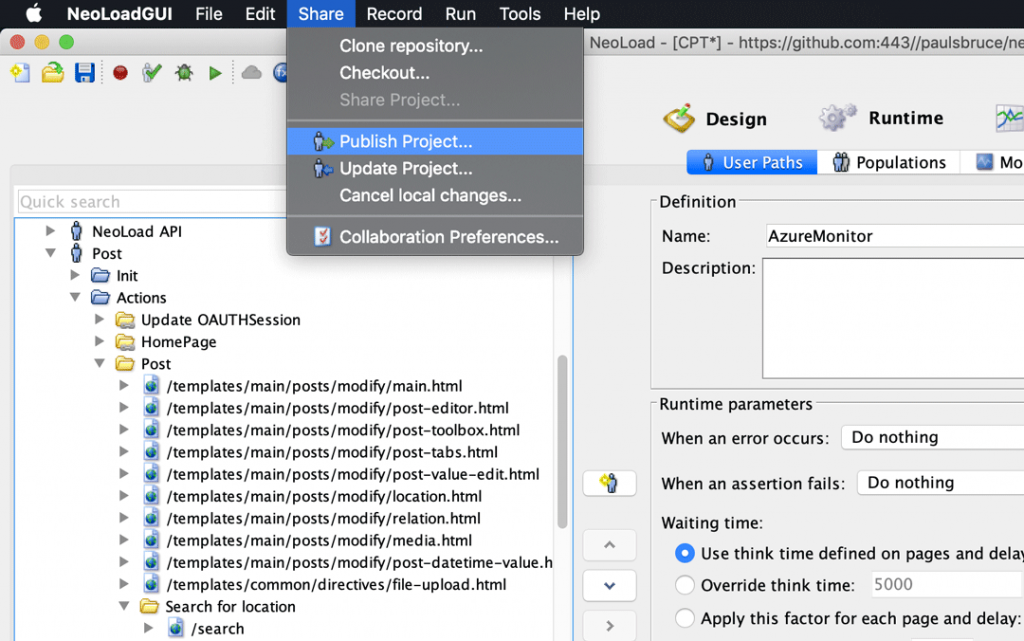The image size is (1024, 641).
Task: Expand the Init folder
Action: point(74,275)
